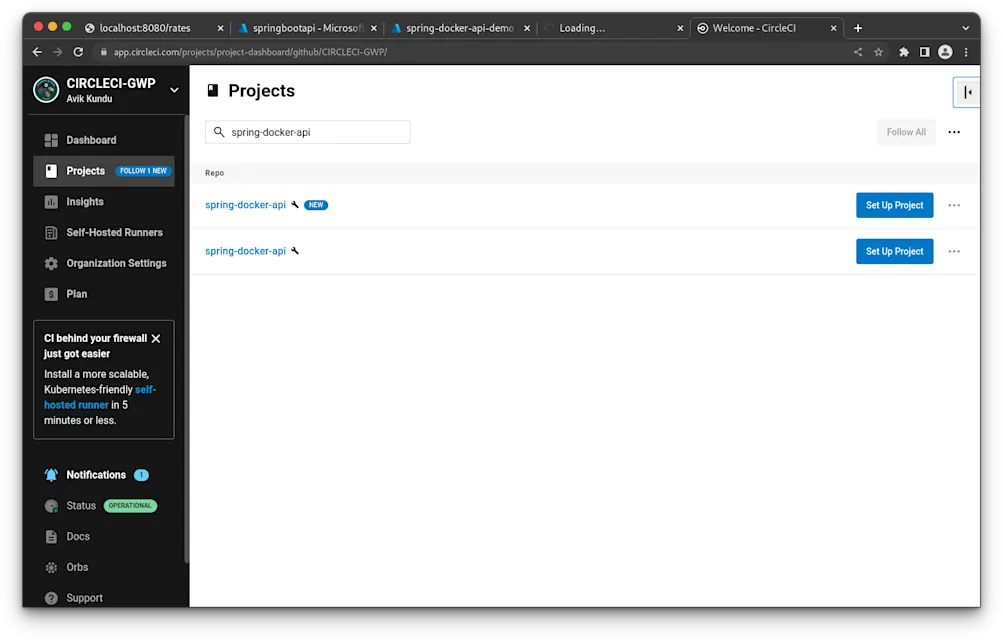
Task: Click the Repo column header
Action: 214,173
